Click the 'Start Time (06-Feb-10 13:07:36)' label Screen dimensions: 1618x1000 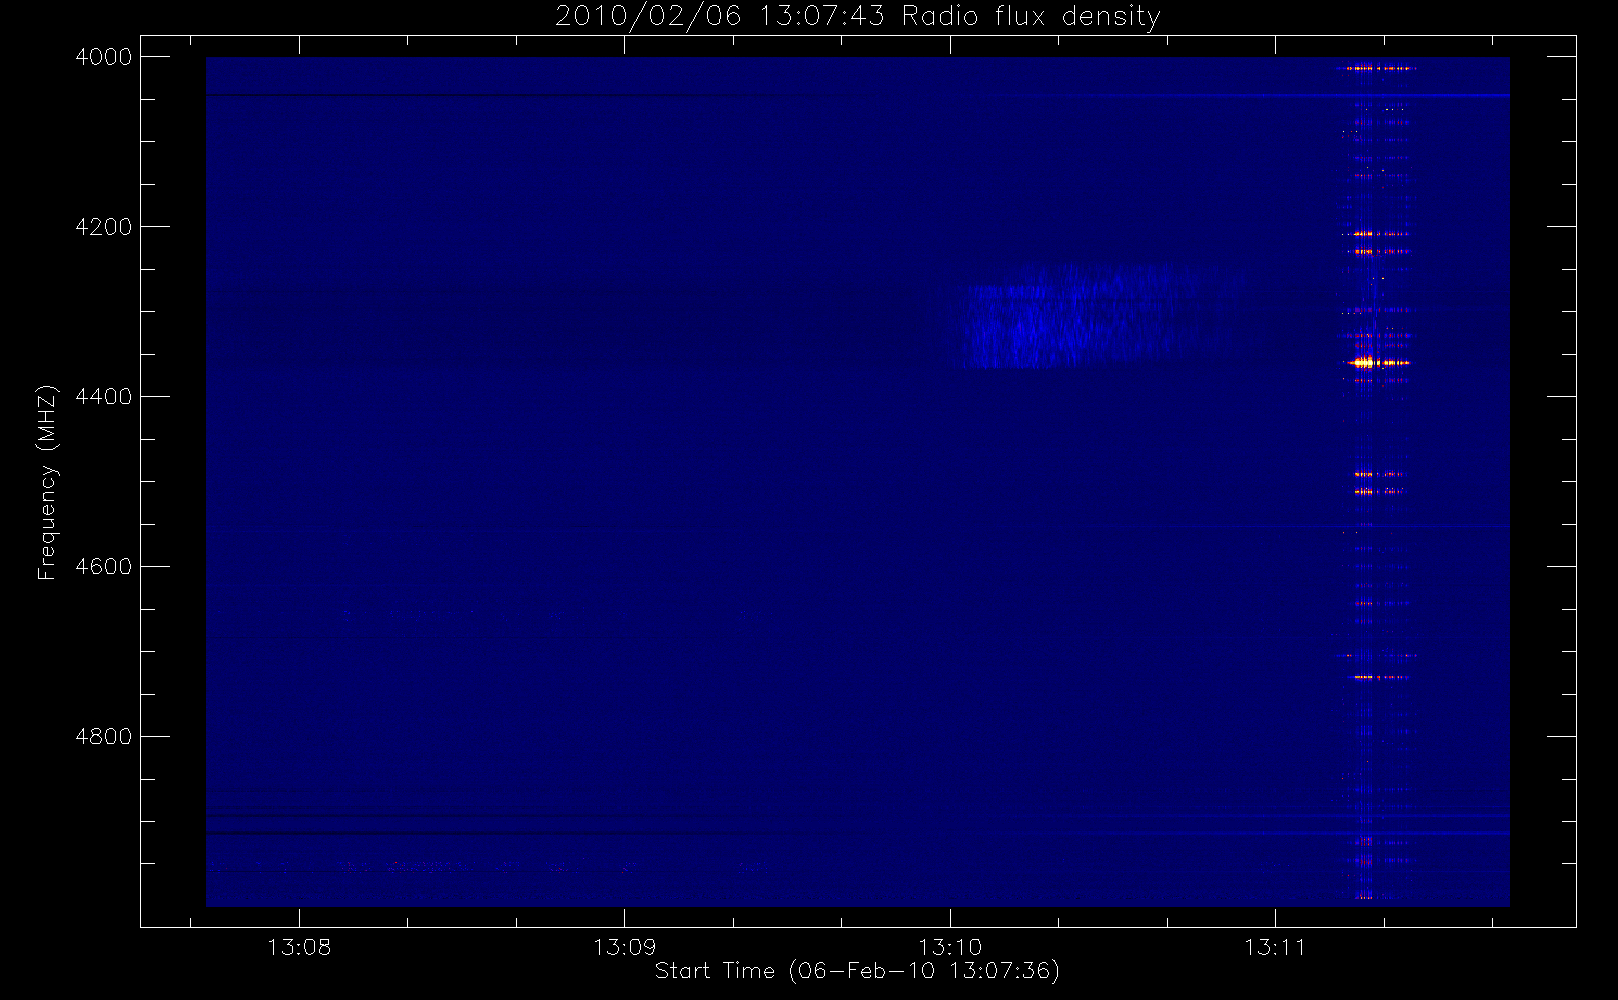click(857, 971)
